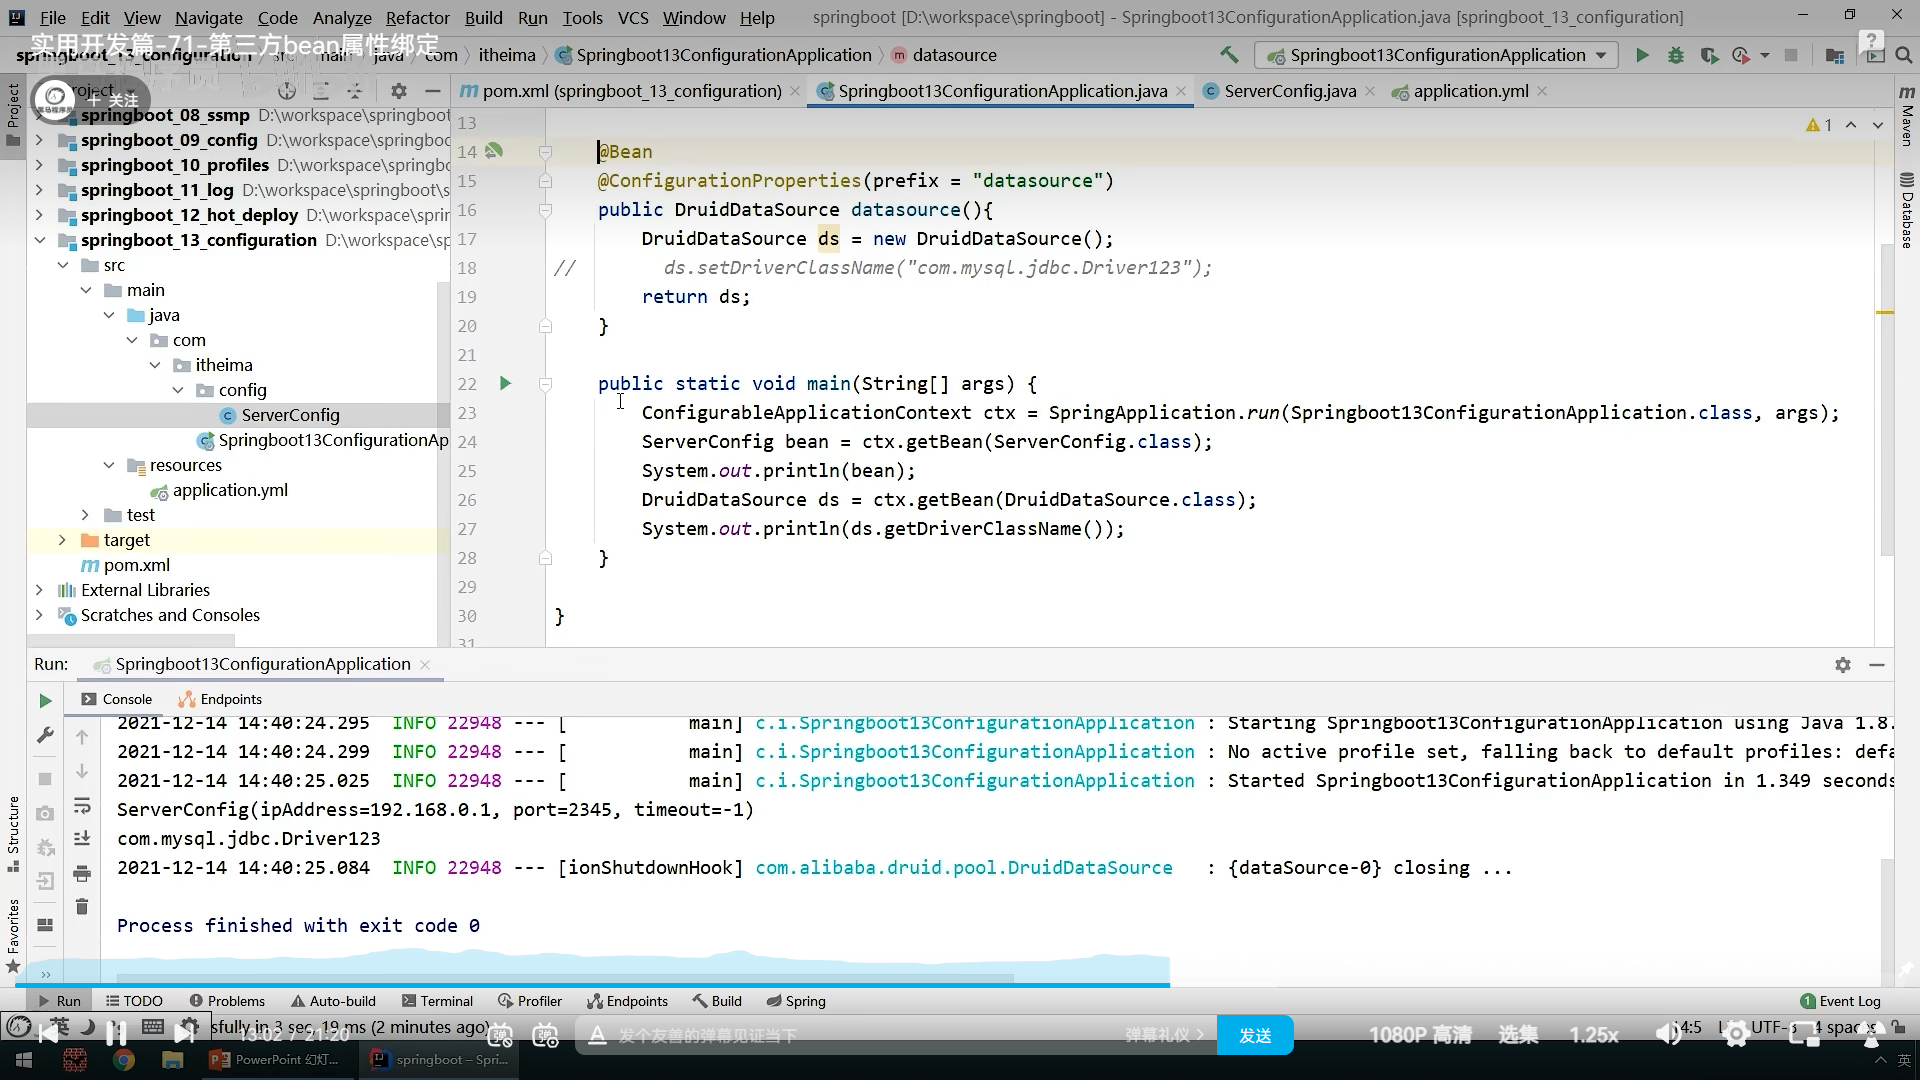Clear console output with trash icon

coord(82,907)
